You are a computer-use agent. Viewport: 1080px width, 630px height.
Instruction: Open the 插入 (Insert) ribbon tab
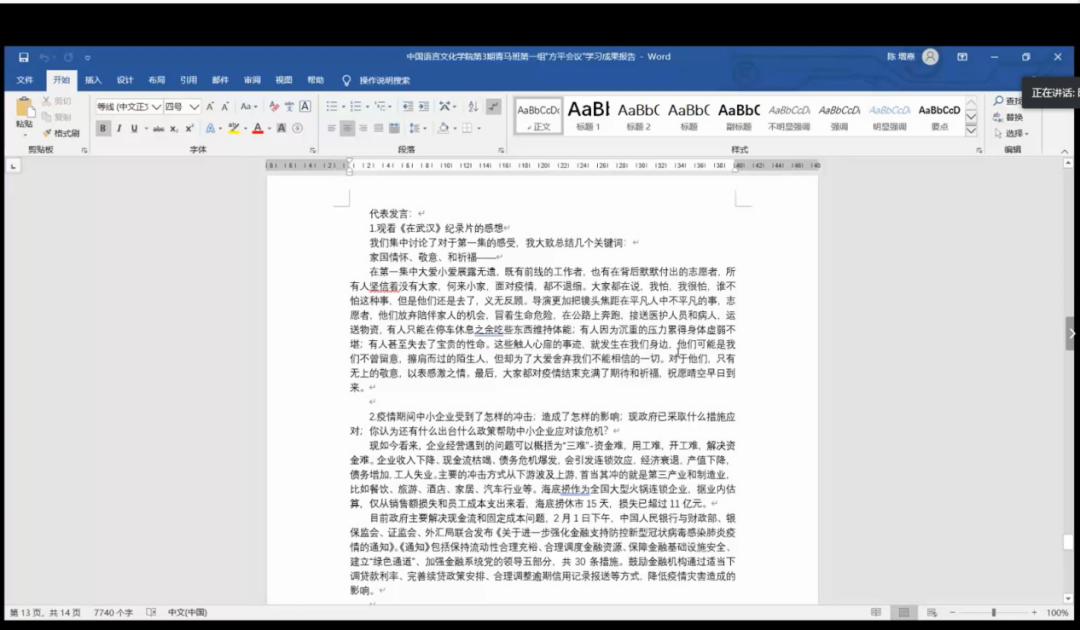coord(93,80)
